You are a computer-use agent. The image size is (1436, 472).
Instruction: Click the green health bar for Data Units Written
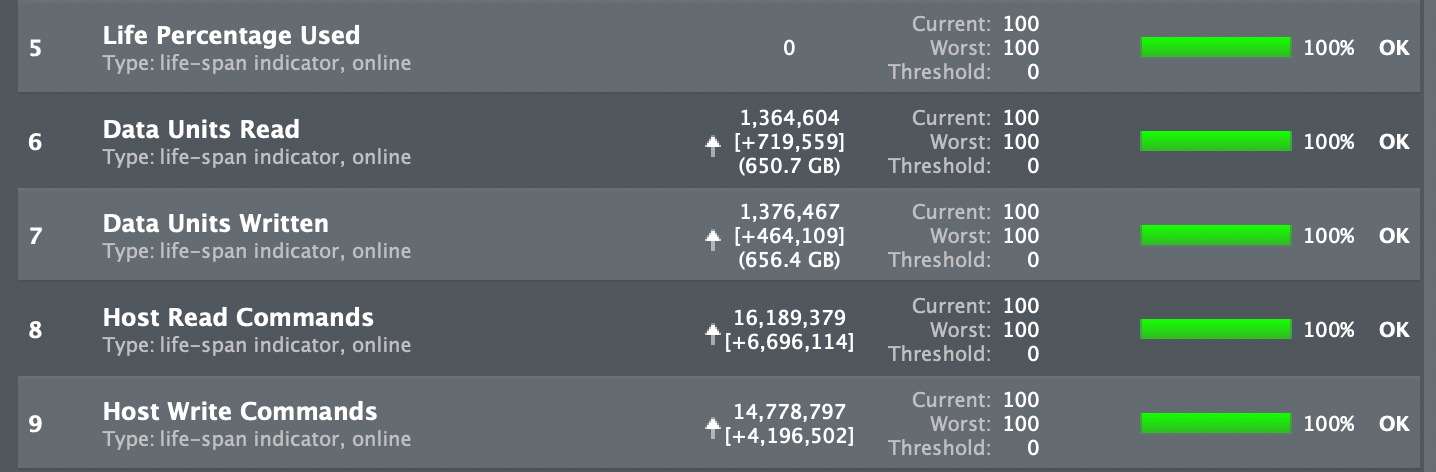coord(1216,235)
